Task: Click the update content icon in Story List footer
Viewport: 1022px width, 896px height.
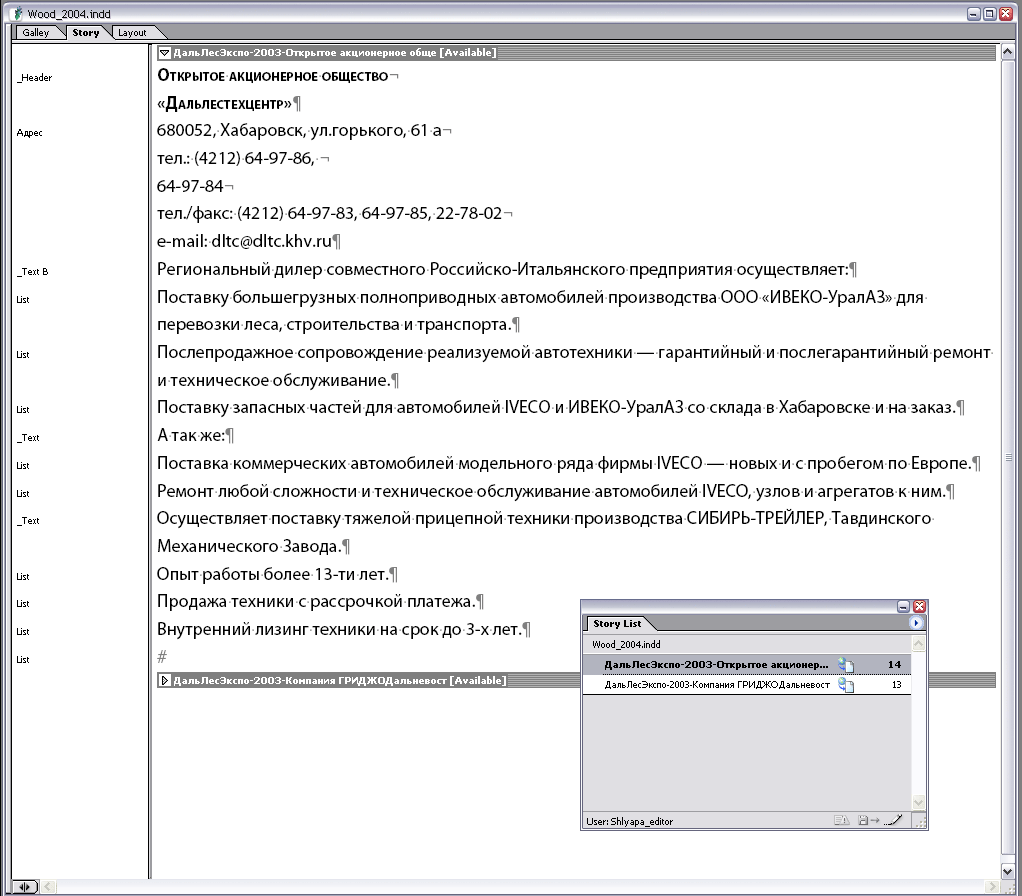Action: (x=841, y=820)
